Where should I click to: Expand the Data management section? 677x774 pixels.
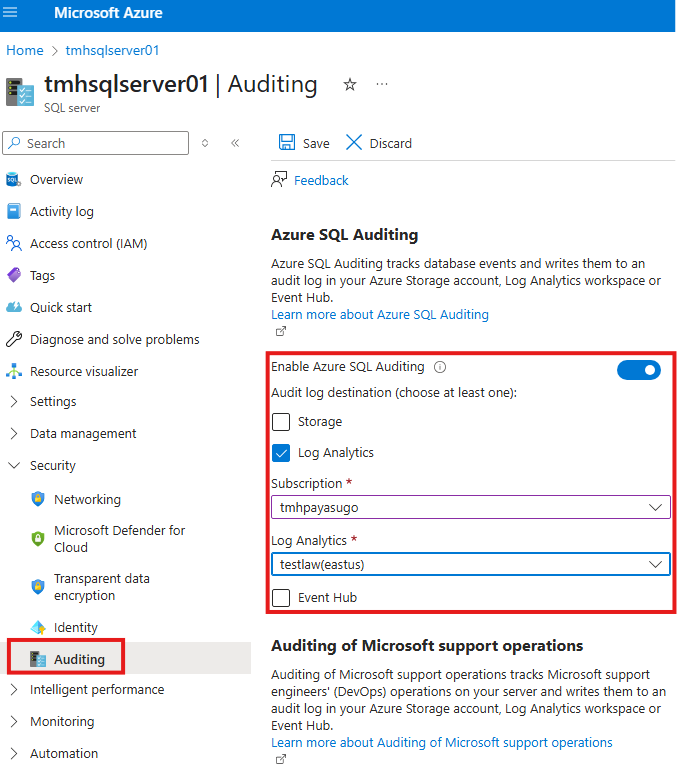14,433
